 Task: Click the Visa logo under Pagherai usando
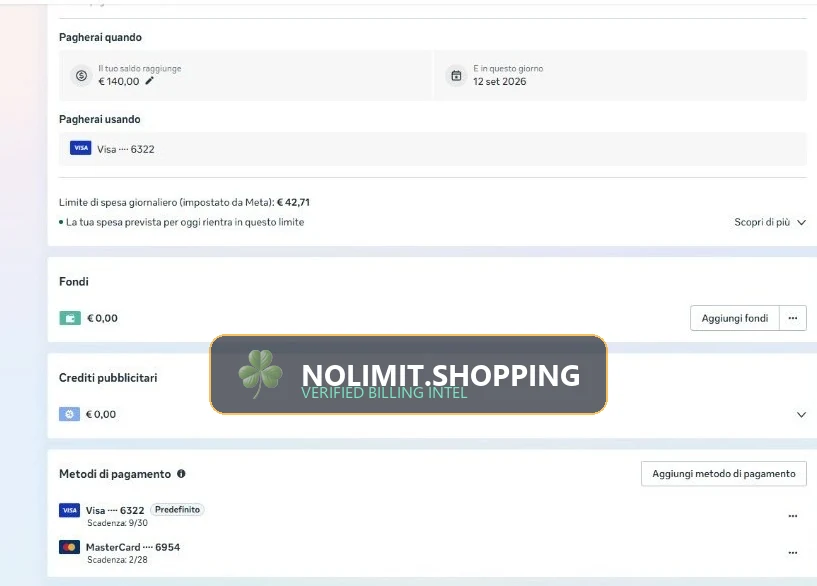81,148
